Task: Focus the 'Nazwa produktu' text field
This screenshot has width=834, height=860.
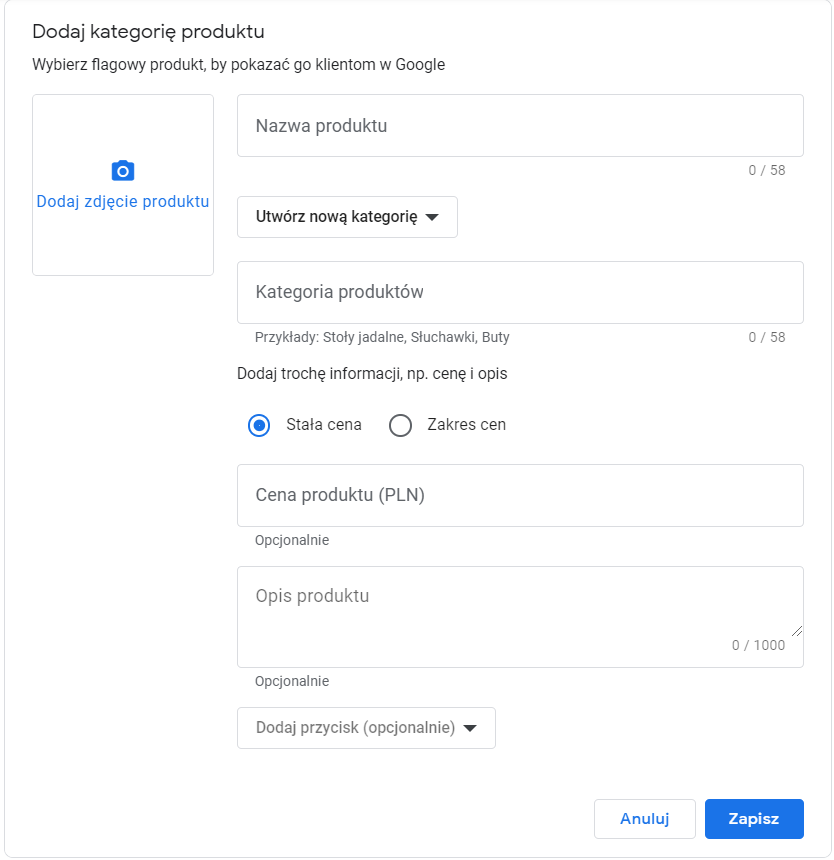Action: pos(520,126)
